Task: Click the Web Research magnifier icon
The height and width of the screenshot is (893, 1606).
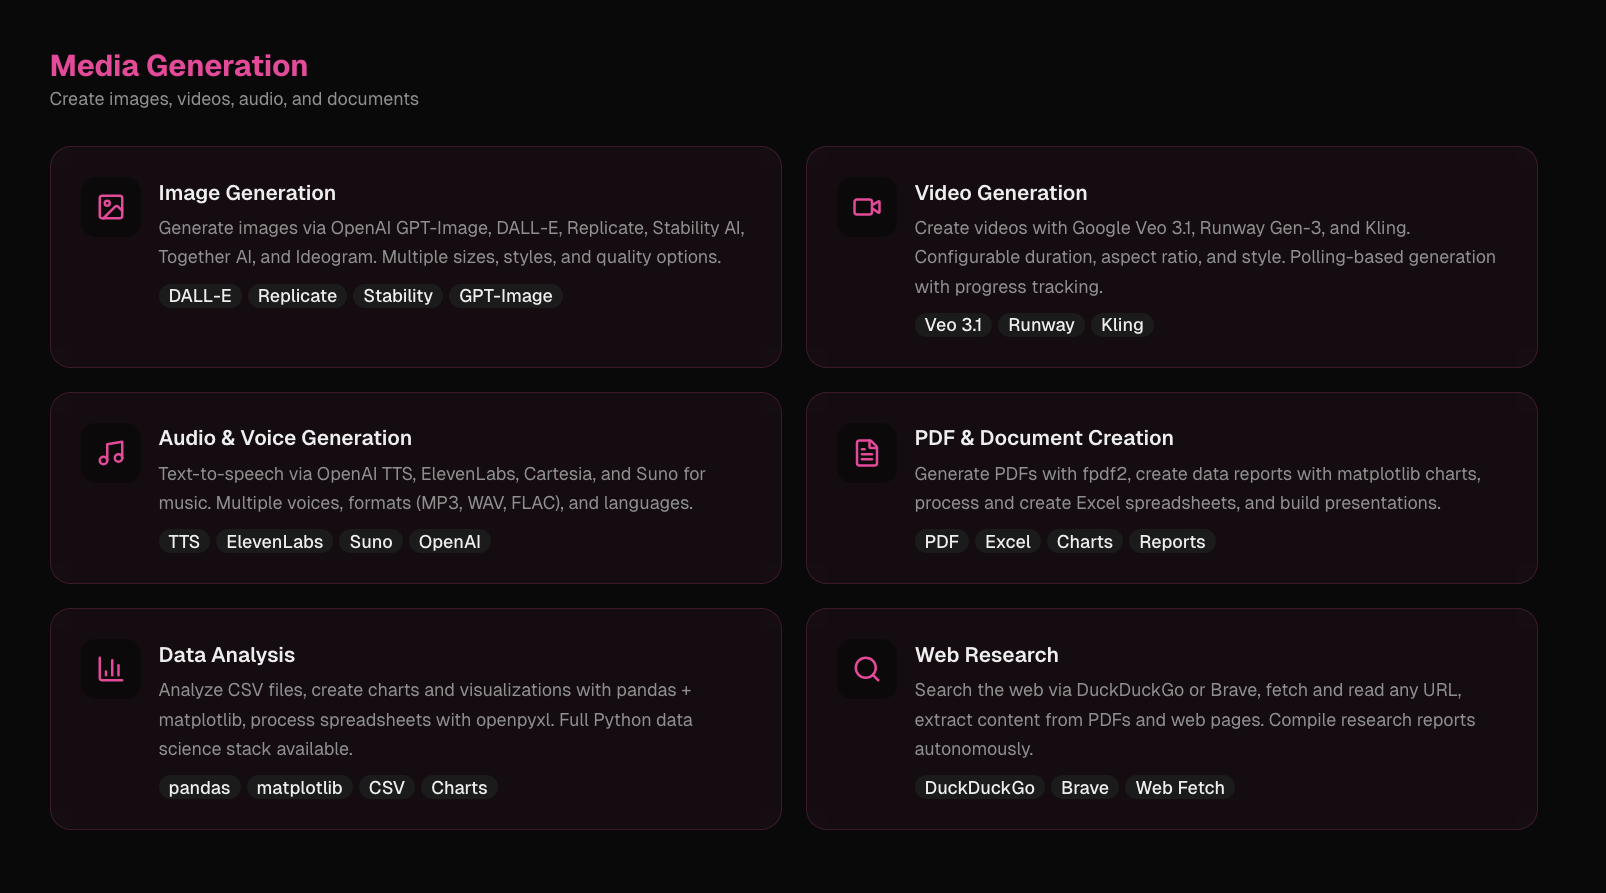Action: pos(867,669)
